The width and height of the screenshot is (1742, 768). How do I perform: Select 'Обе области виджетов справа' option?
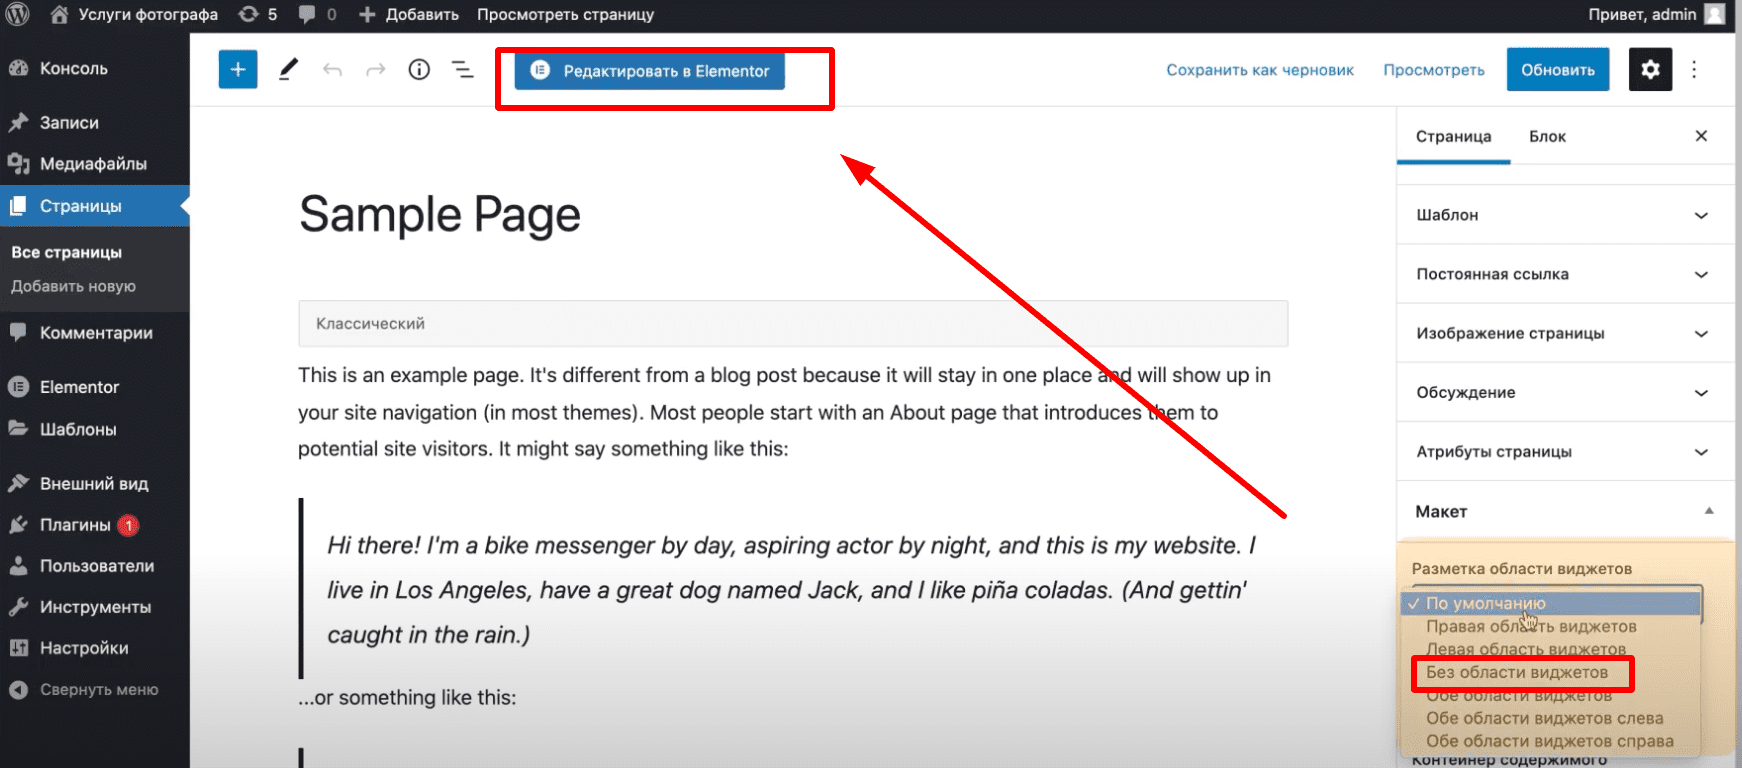[x=1551, y=741]
